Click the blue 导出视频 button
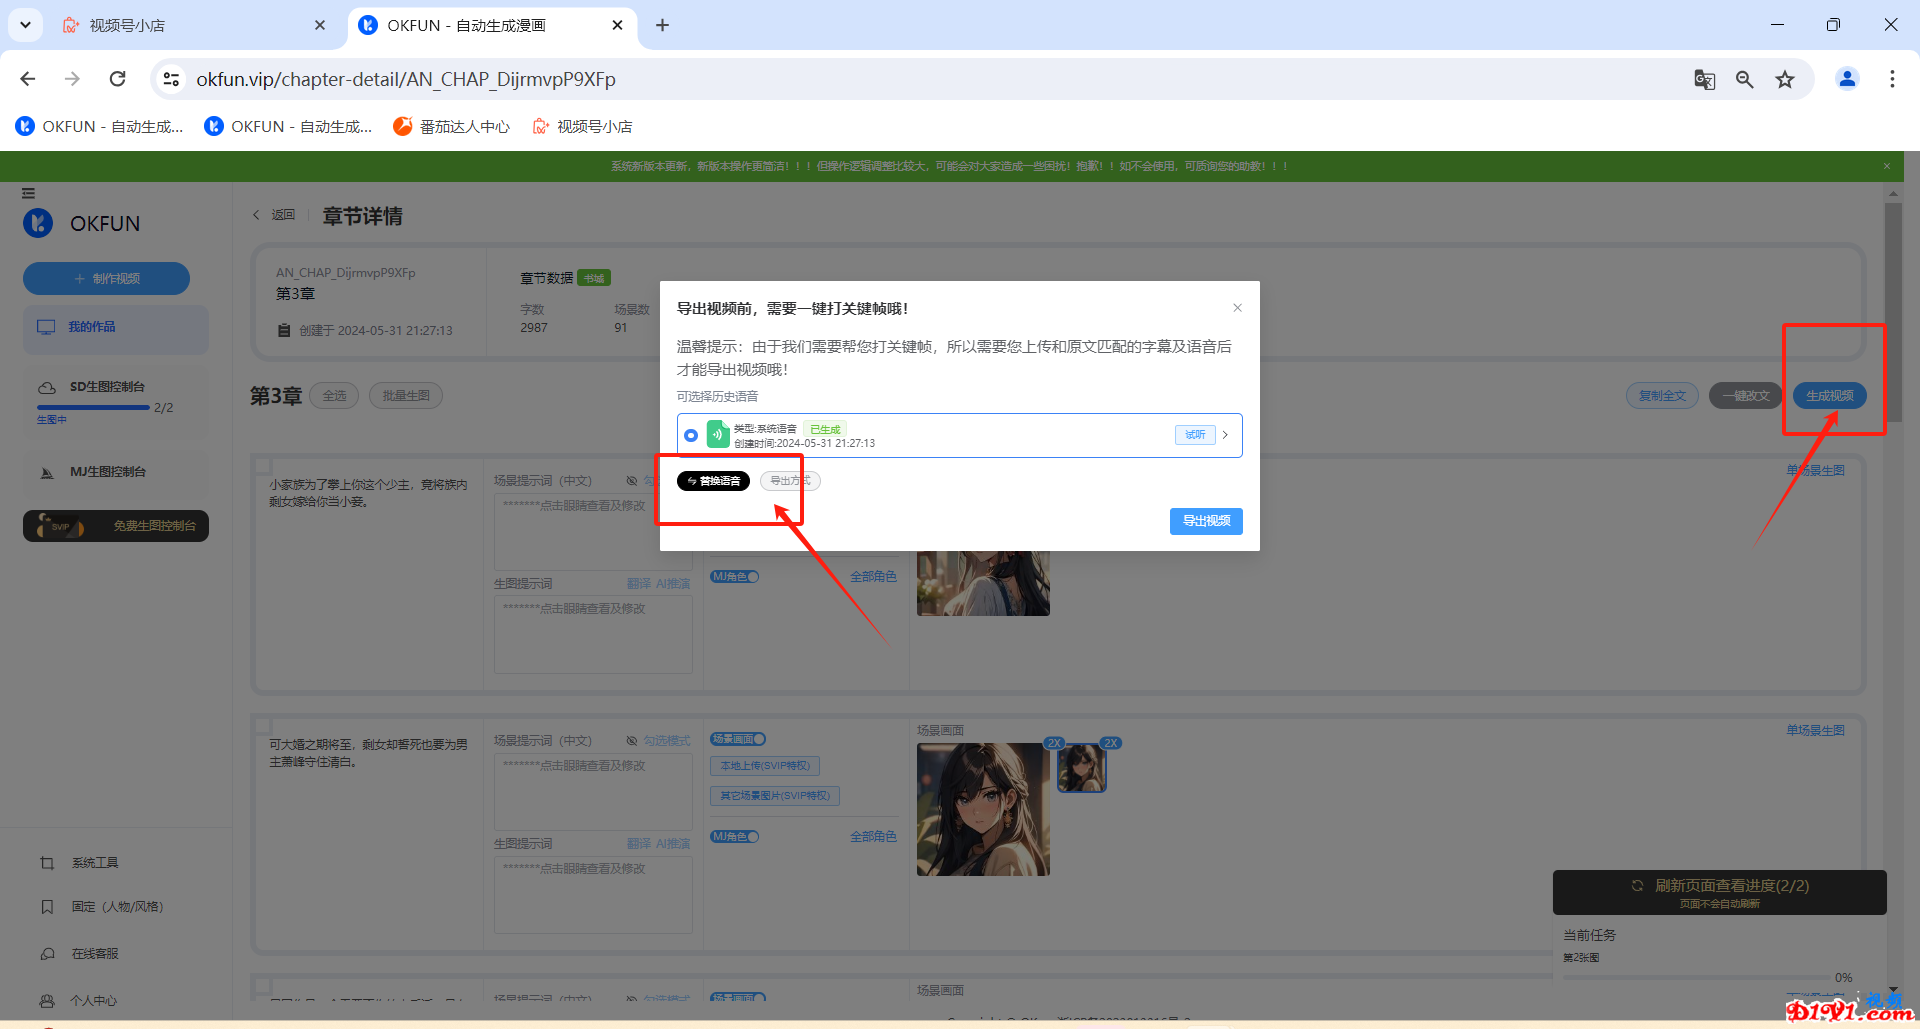The height and width of the screenshot is (1029, 1920). pyautogui.click(x=1206, y=521)
